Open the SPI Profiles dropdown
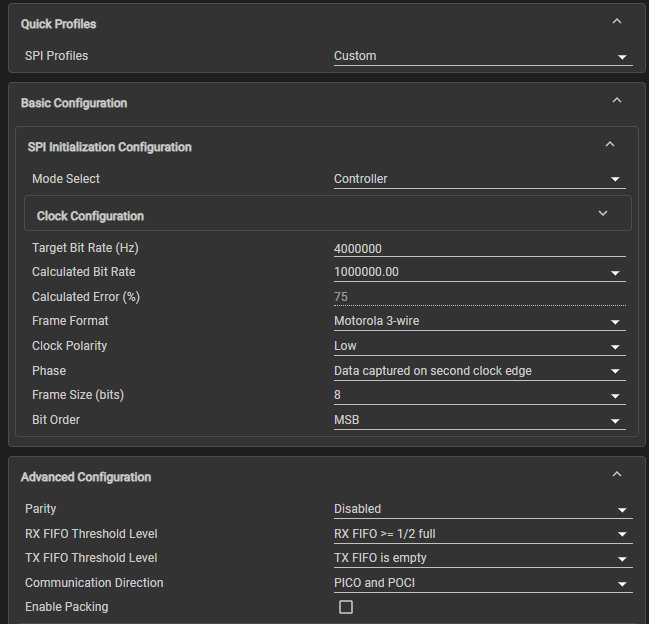The image size is (649, 624). [x=482, y=57]
